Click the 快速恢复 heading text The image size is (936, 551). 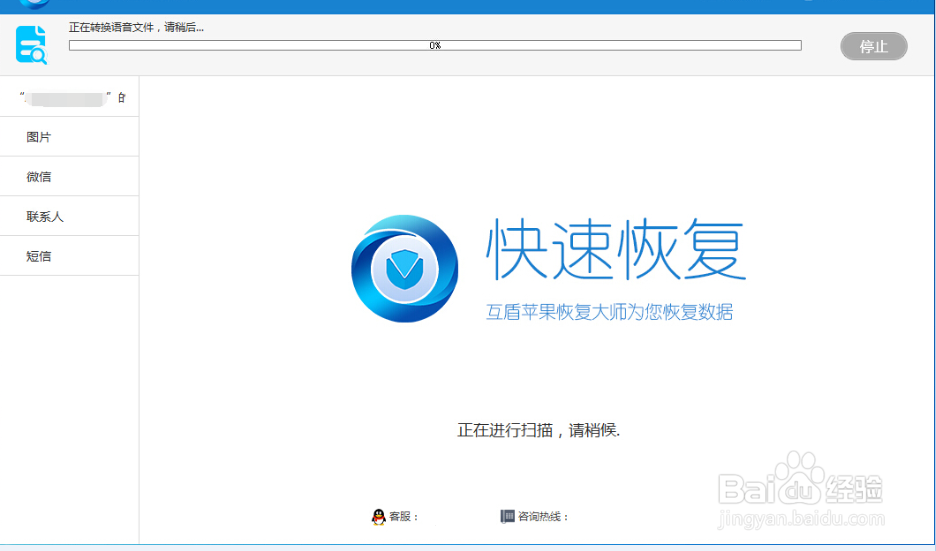(616, 249)
